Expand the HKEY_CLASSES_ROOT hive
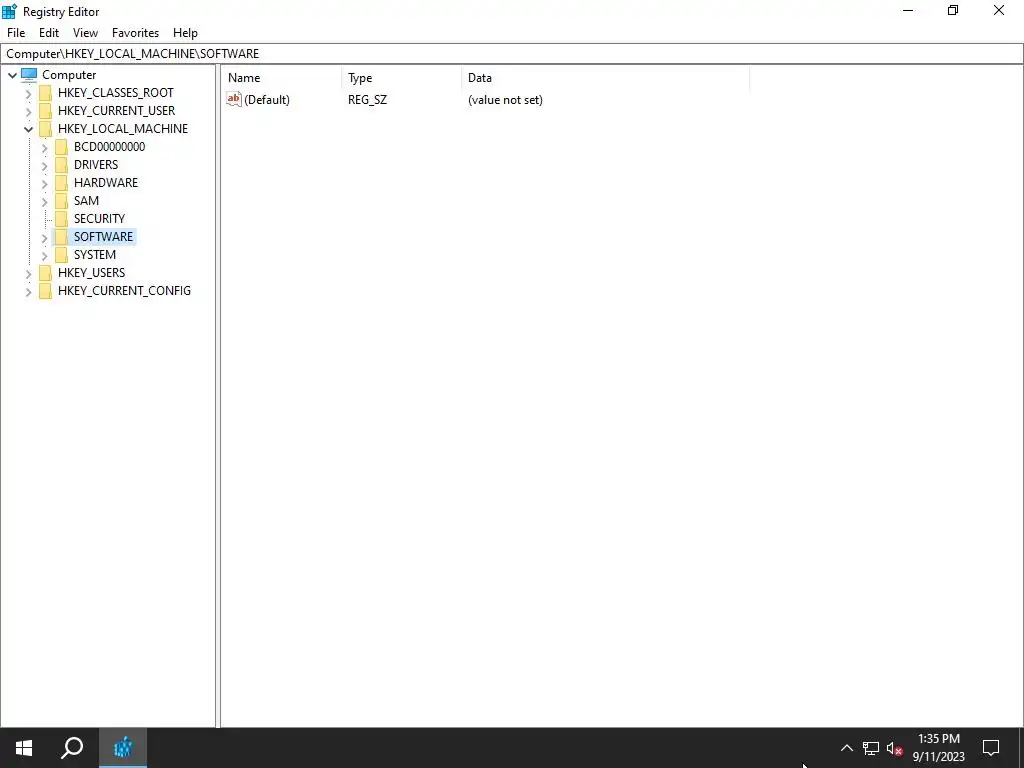1024x768 pixels. (x=28, y=93)
